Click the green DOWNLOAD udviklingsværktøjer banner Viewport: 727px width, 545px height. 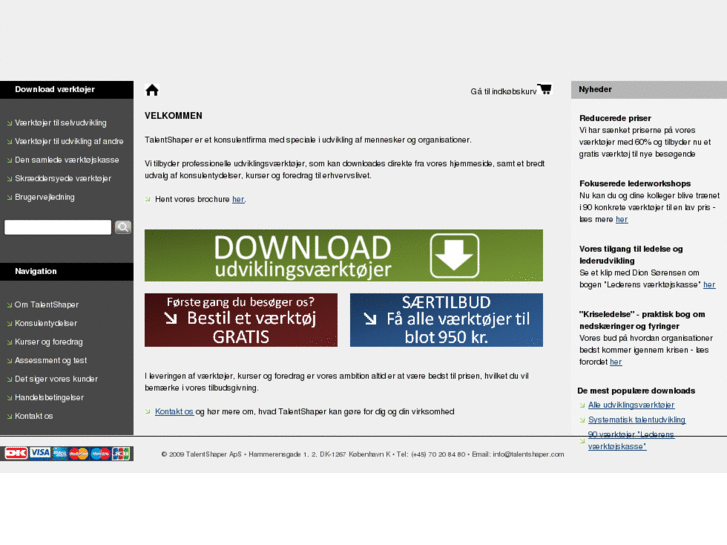tap(344, 255)
